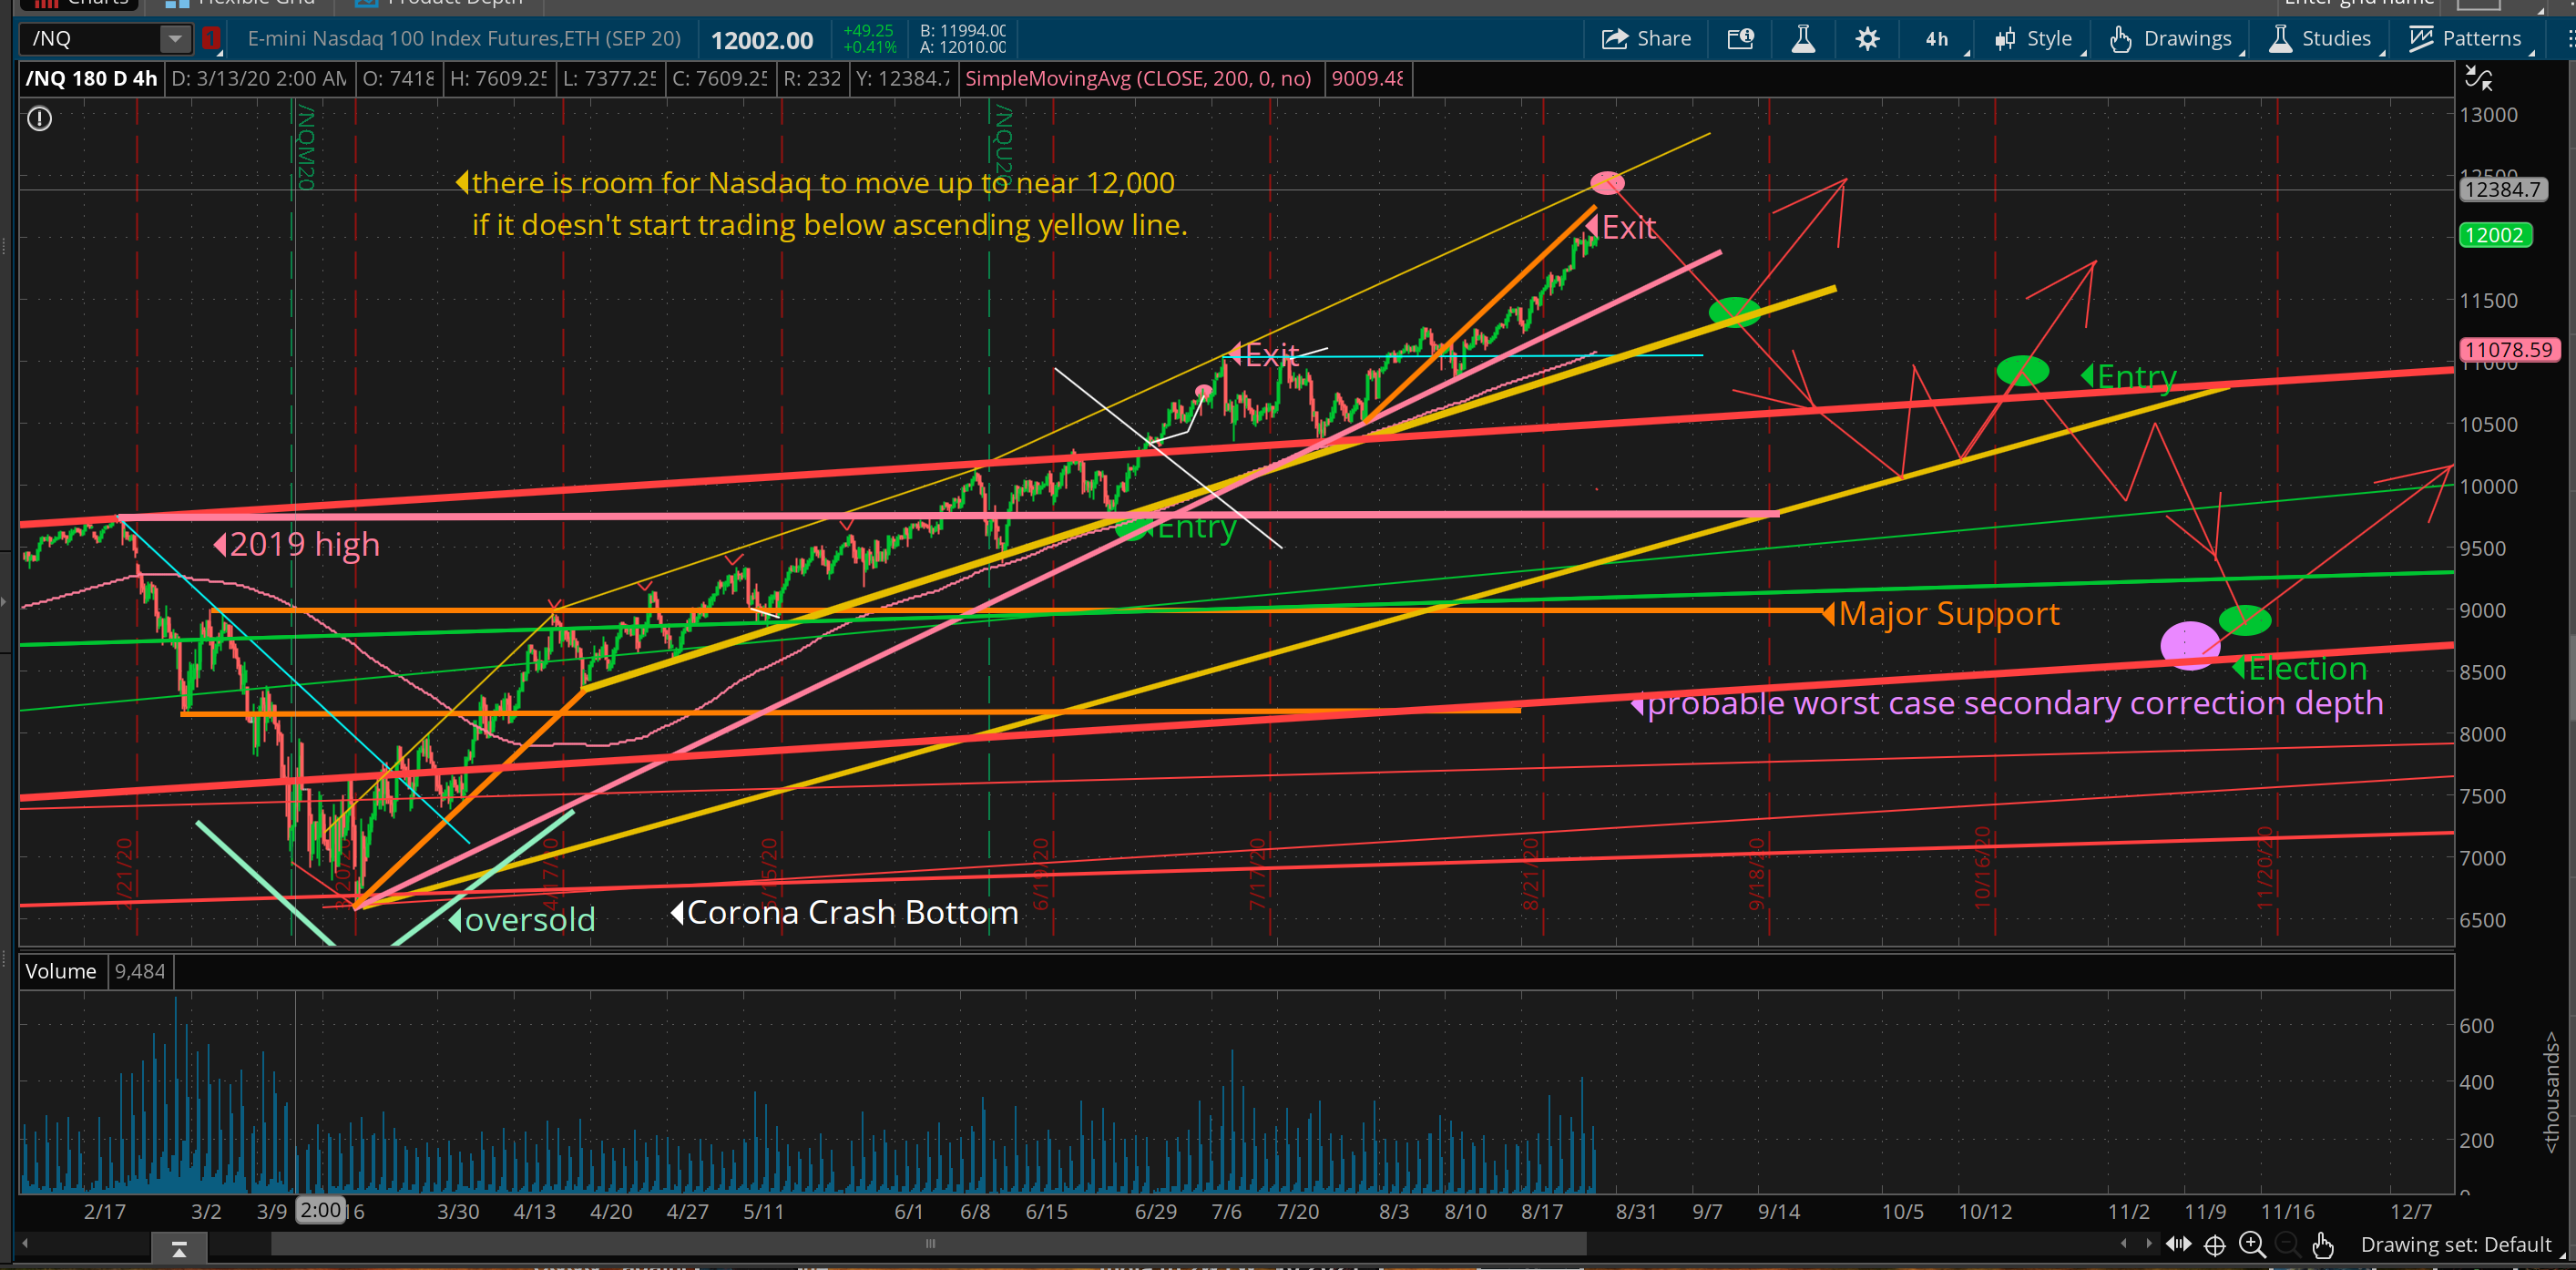Select the crosshair pan tool icon
This screenshot has height=1270, width=2576.
point(2214,1244)
